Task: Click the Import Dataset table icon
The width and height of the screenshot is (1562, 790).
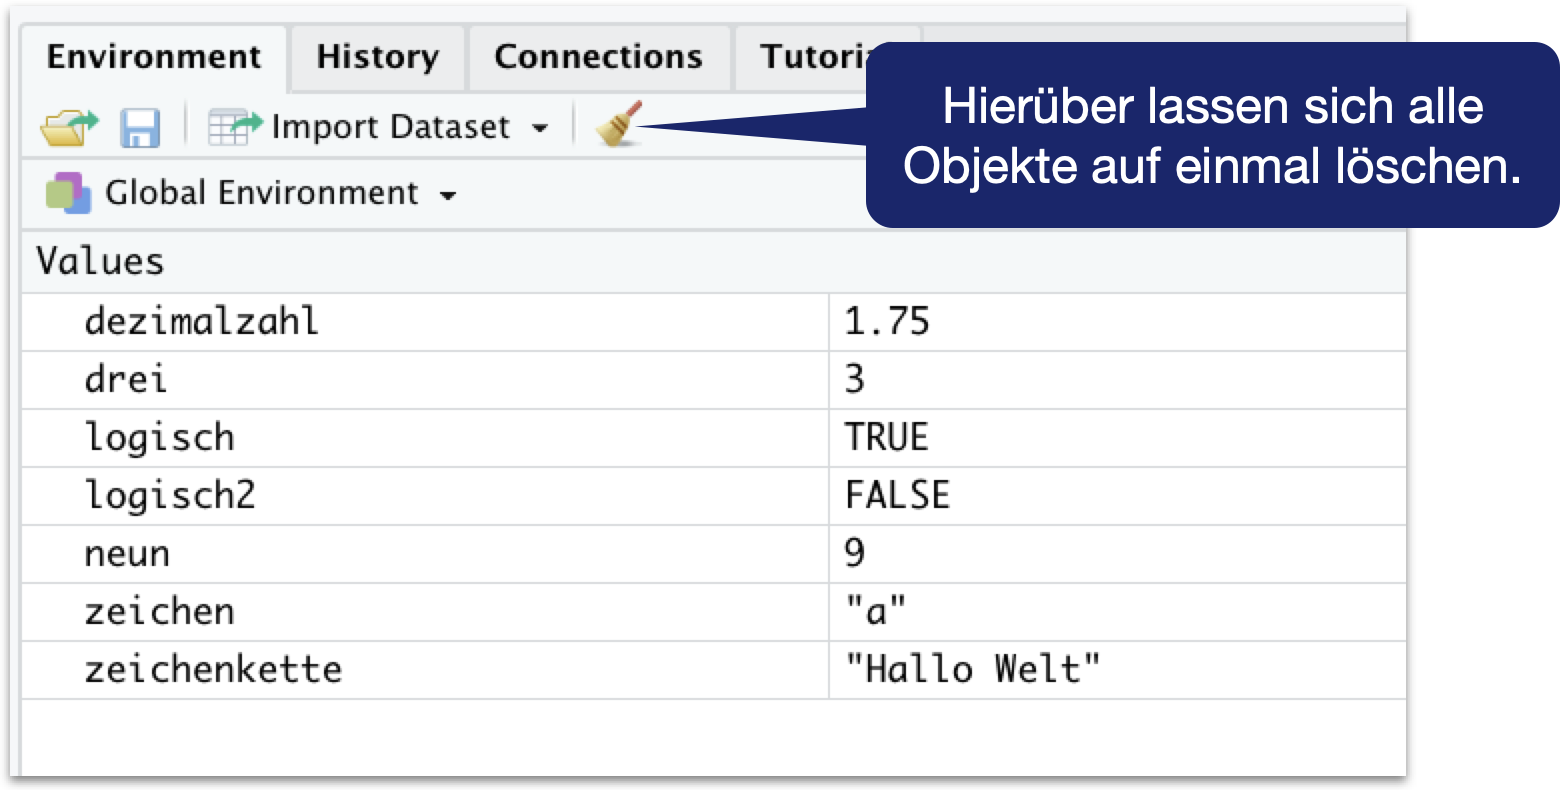Action: tap(233, 127)
